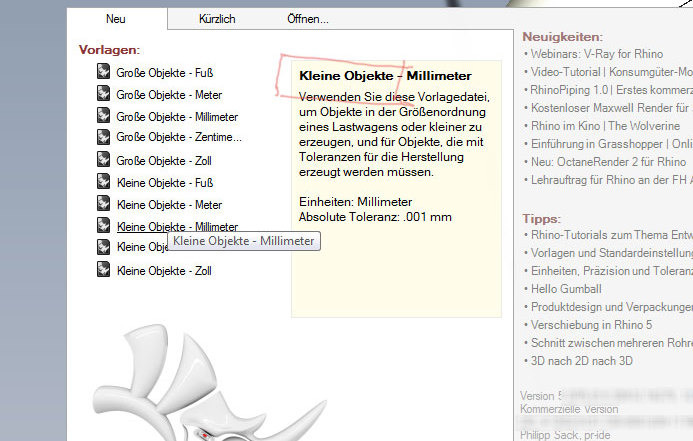This screenshot has width=693, height=441.
Task: Select template Große Objekte - Meter
Action: tap(169, 95)
